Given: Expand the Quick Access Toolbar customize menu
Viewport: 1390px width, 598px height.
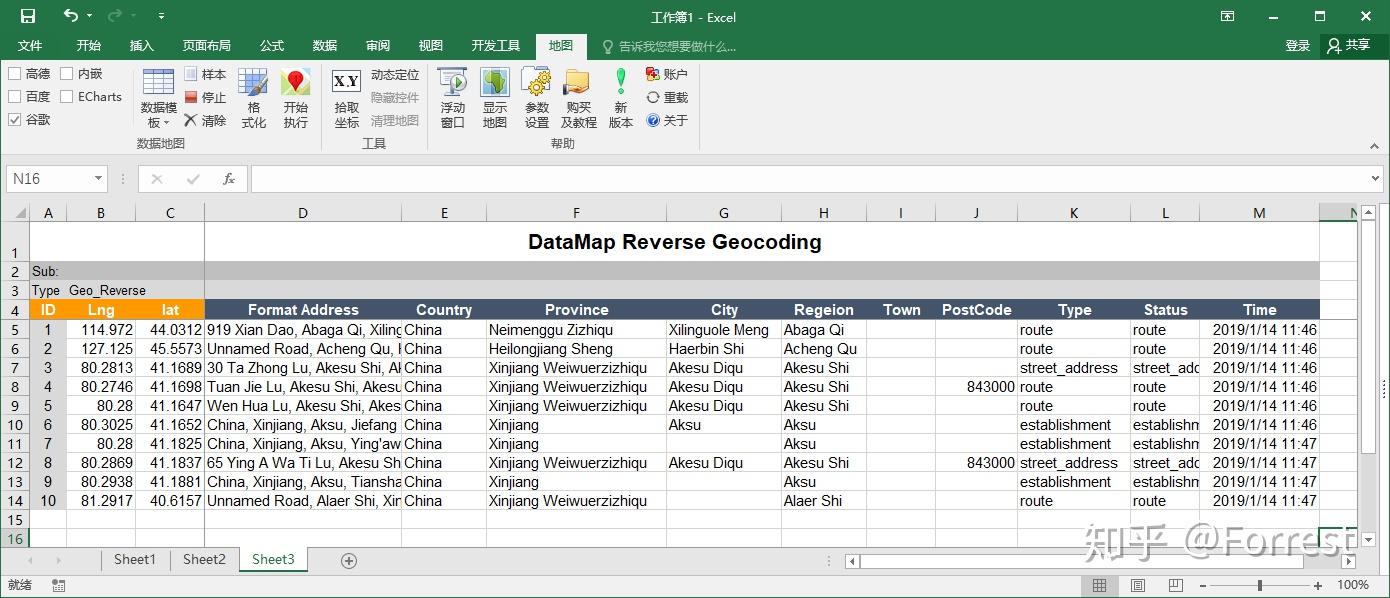Looking at the screenshot, I should tap(161, 16).
